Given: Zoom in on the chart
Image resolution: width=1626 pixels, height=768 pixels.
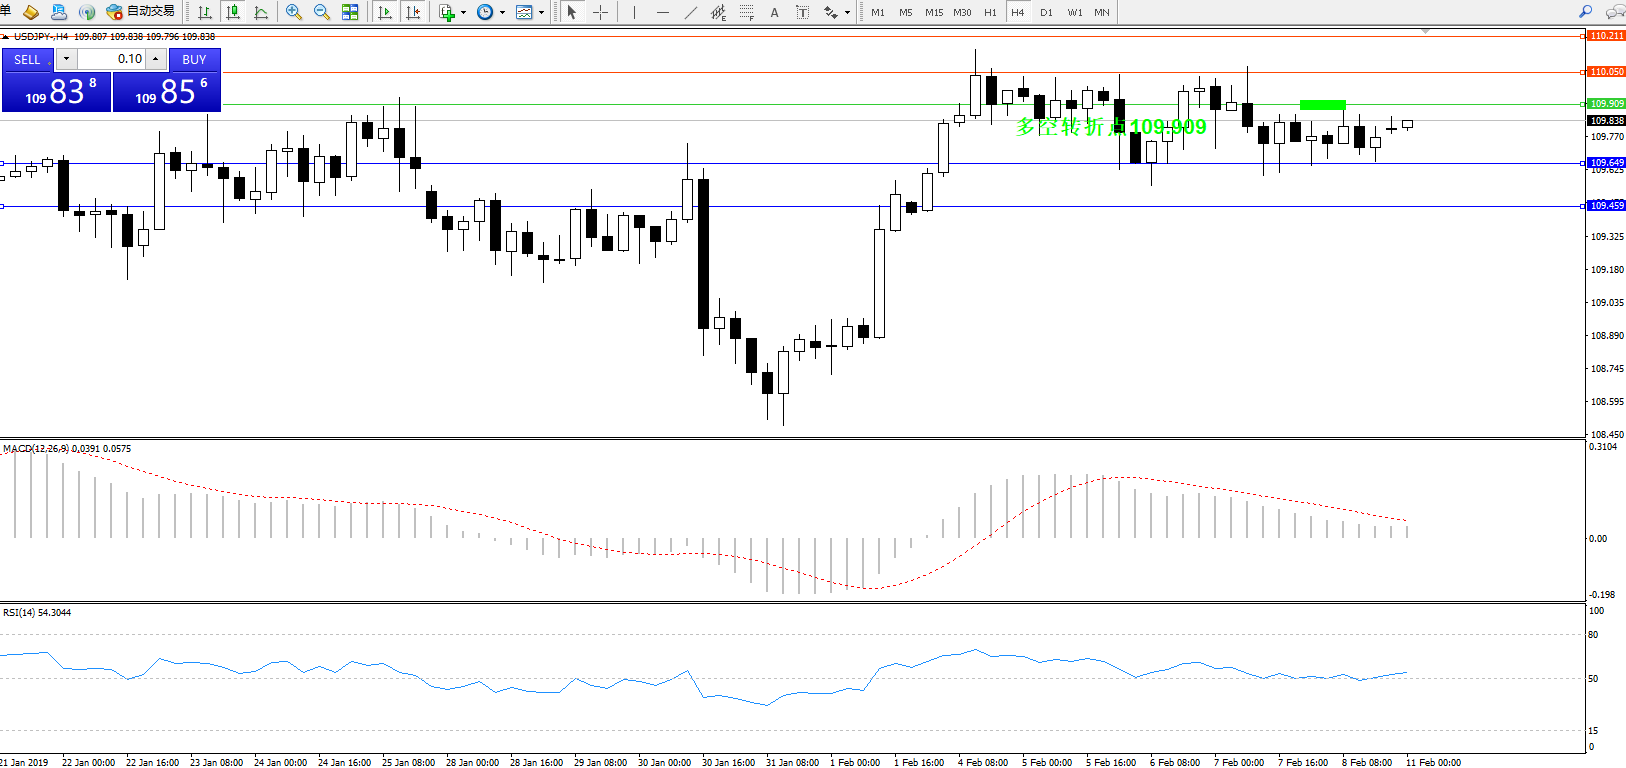Looking at the screenshot, I should [294, 12].
